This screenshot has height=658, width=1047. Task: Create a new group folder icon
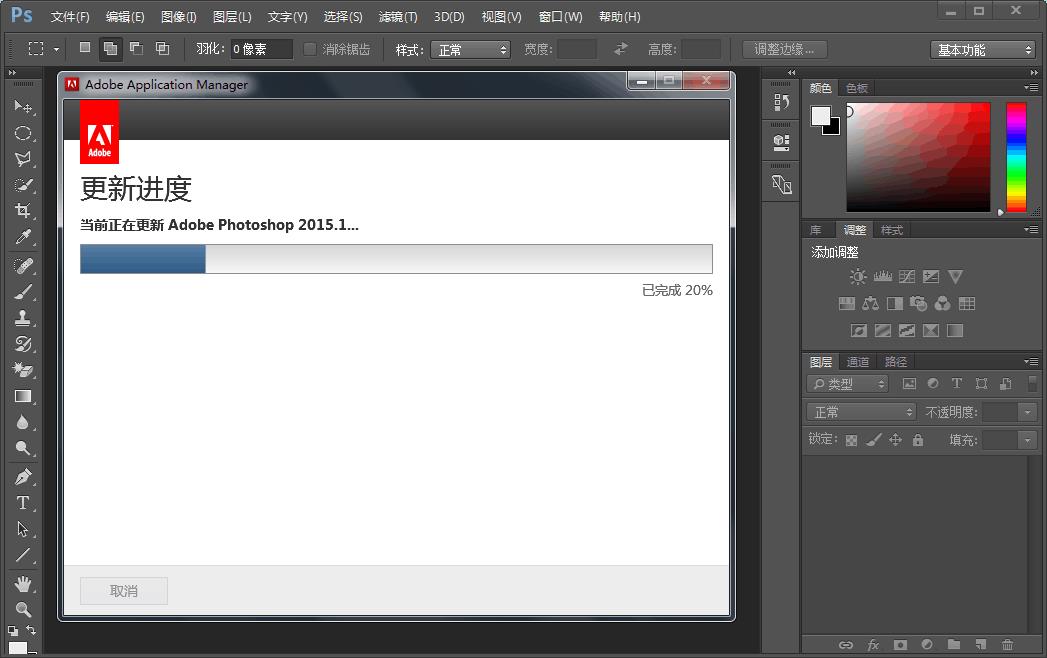[954, 645]
